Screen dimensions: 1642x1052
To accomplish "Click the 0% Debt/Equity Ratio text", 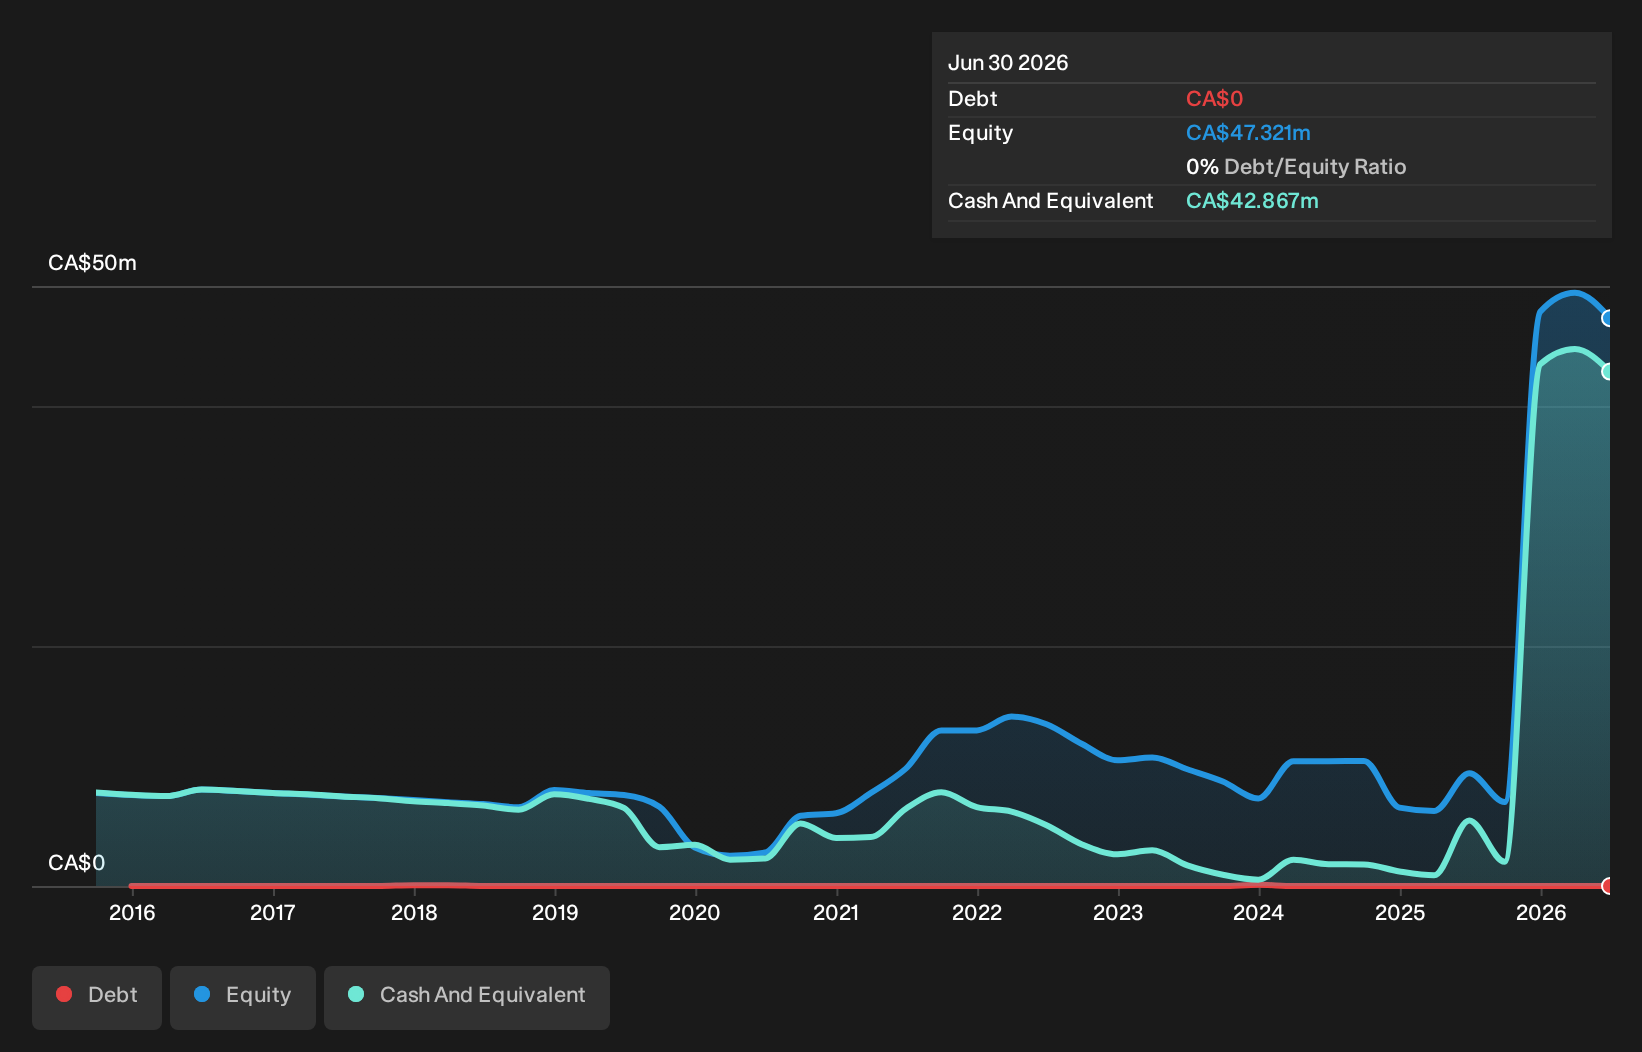I will point(1296,167).
